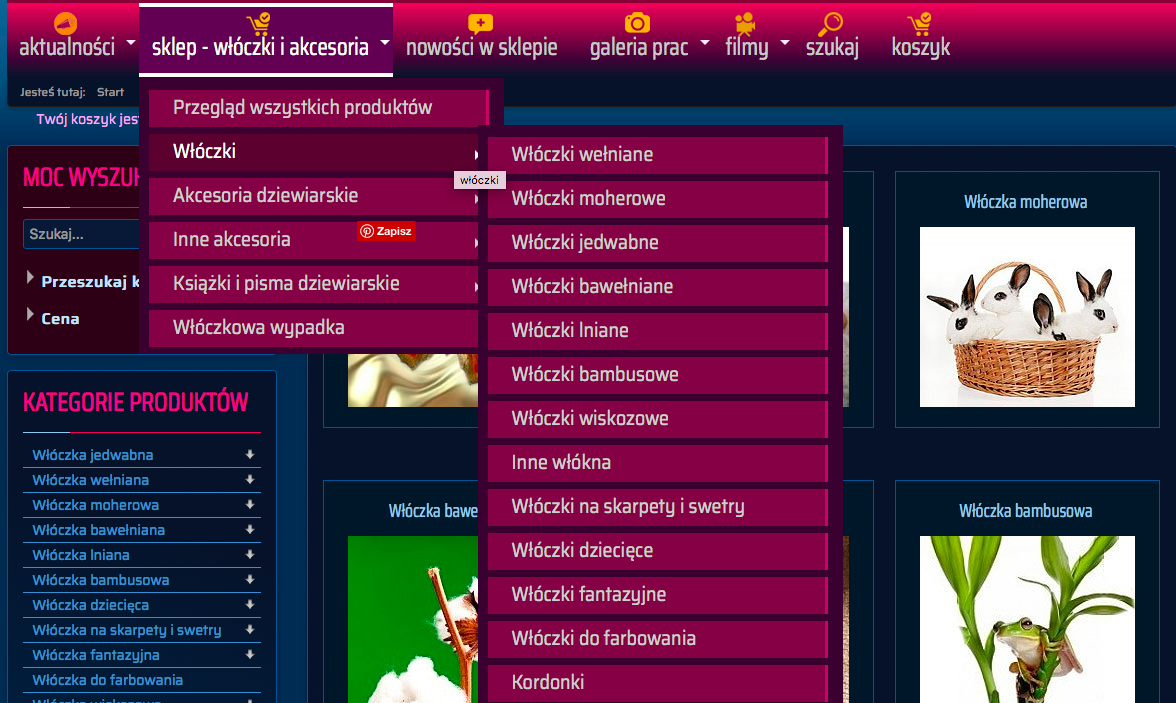Click the Start breadcrumb link

[x=110, y=92]
